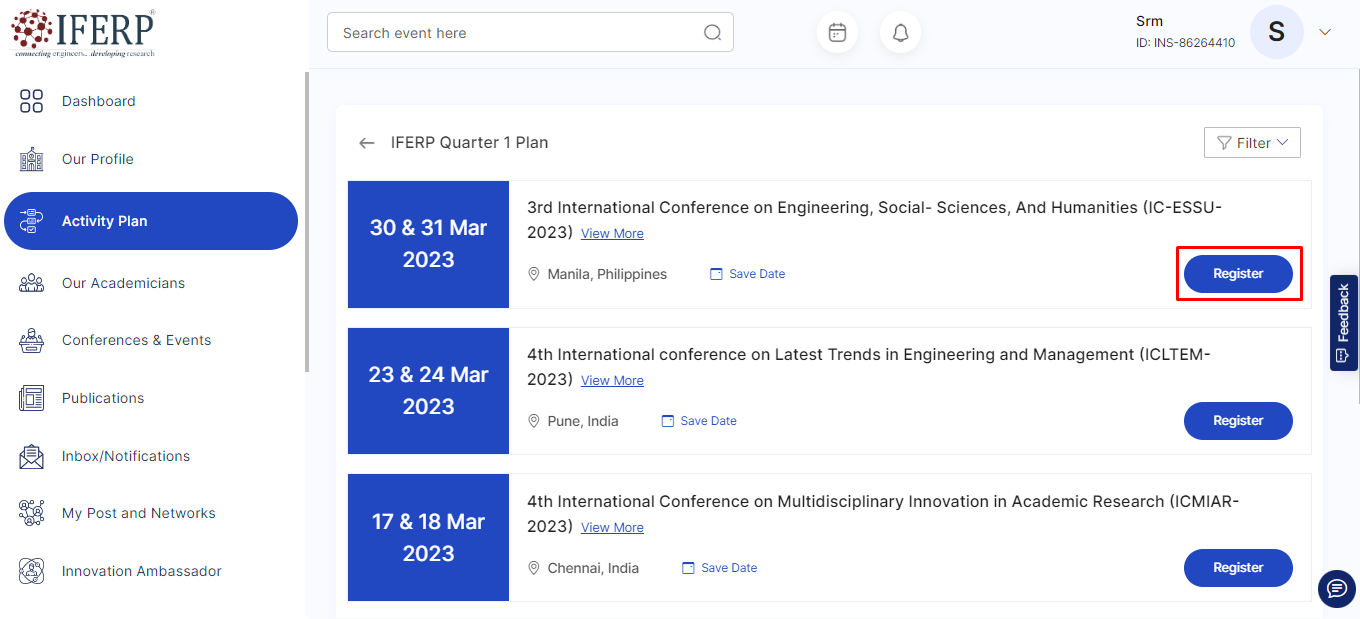Screen dimensions: 1360x619
Task: Go back using the left arrow icon
Action: [x=367, y=143]
